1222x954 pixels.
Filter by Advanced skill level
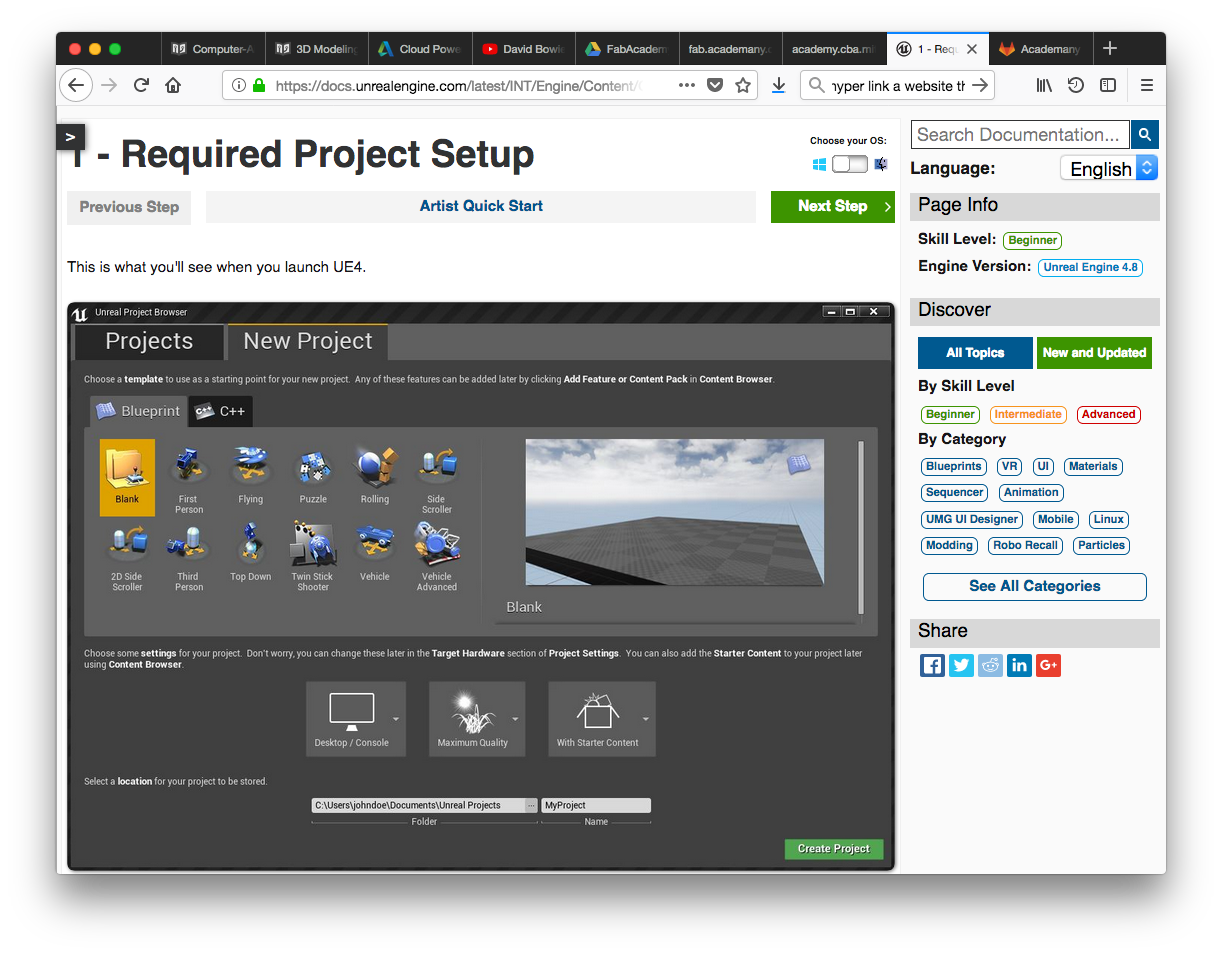point(1108,414)
